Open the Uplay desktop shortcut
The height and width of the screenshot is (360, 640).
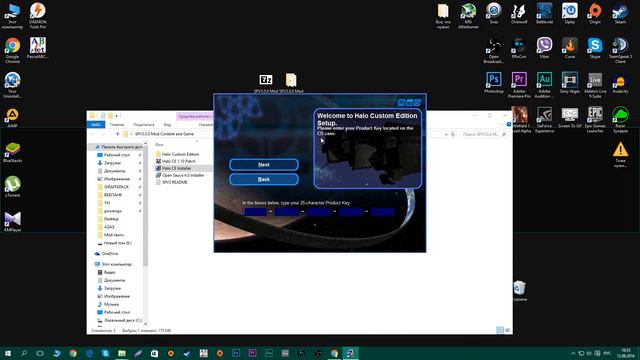coord(569,13)
